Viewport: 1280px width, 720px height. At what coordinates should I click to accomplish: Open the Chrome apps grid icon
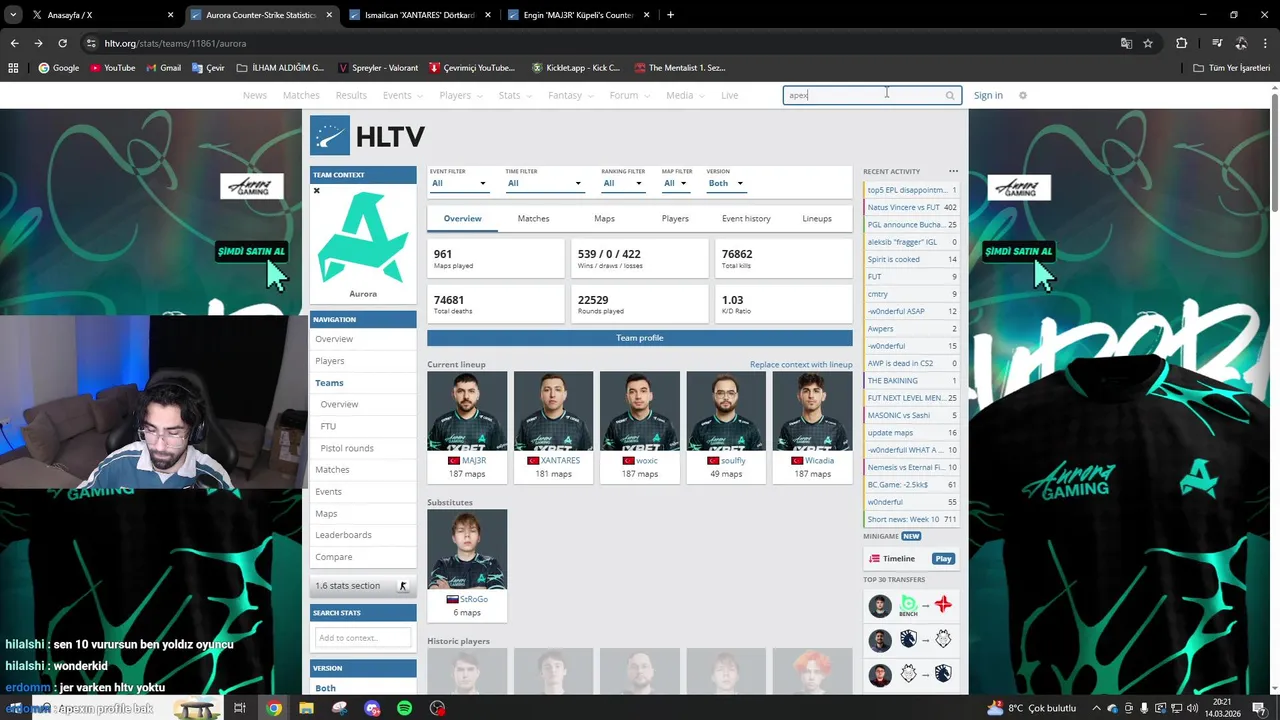13,68
